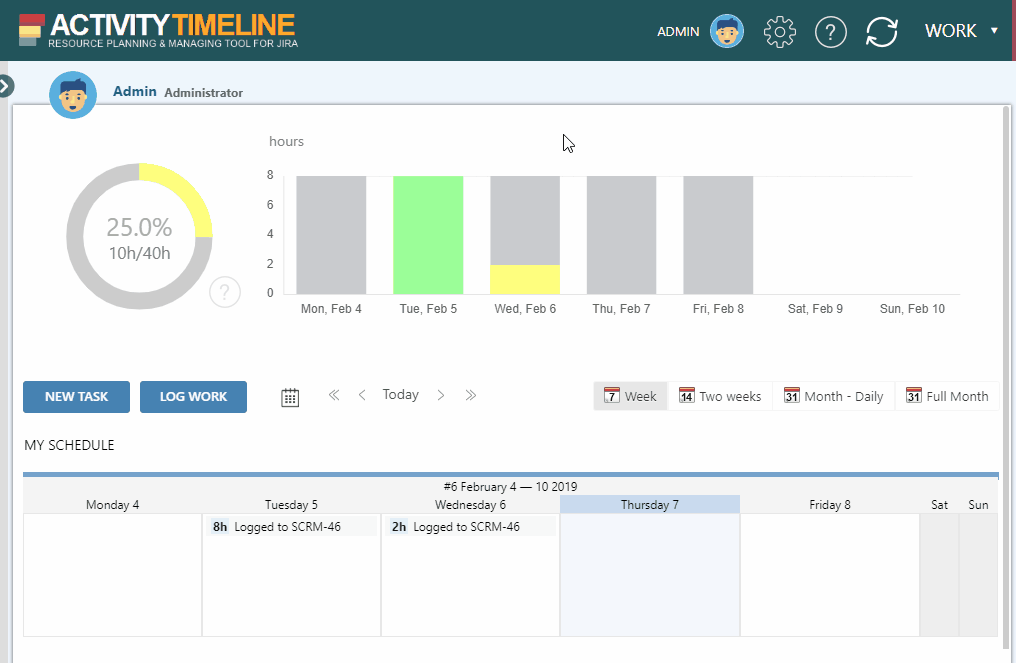Jump back several weeks with double-left arrow
The height and width of the screenshot is (663, 1016).
[334, 396]
